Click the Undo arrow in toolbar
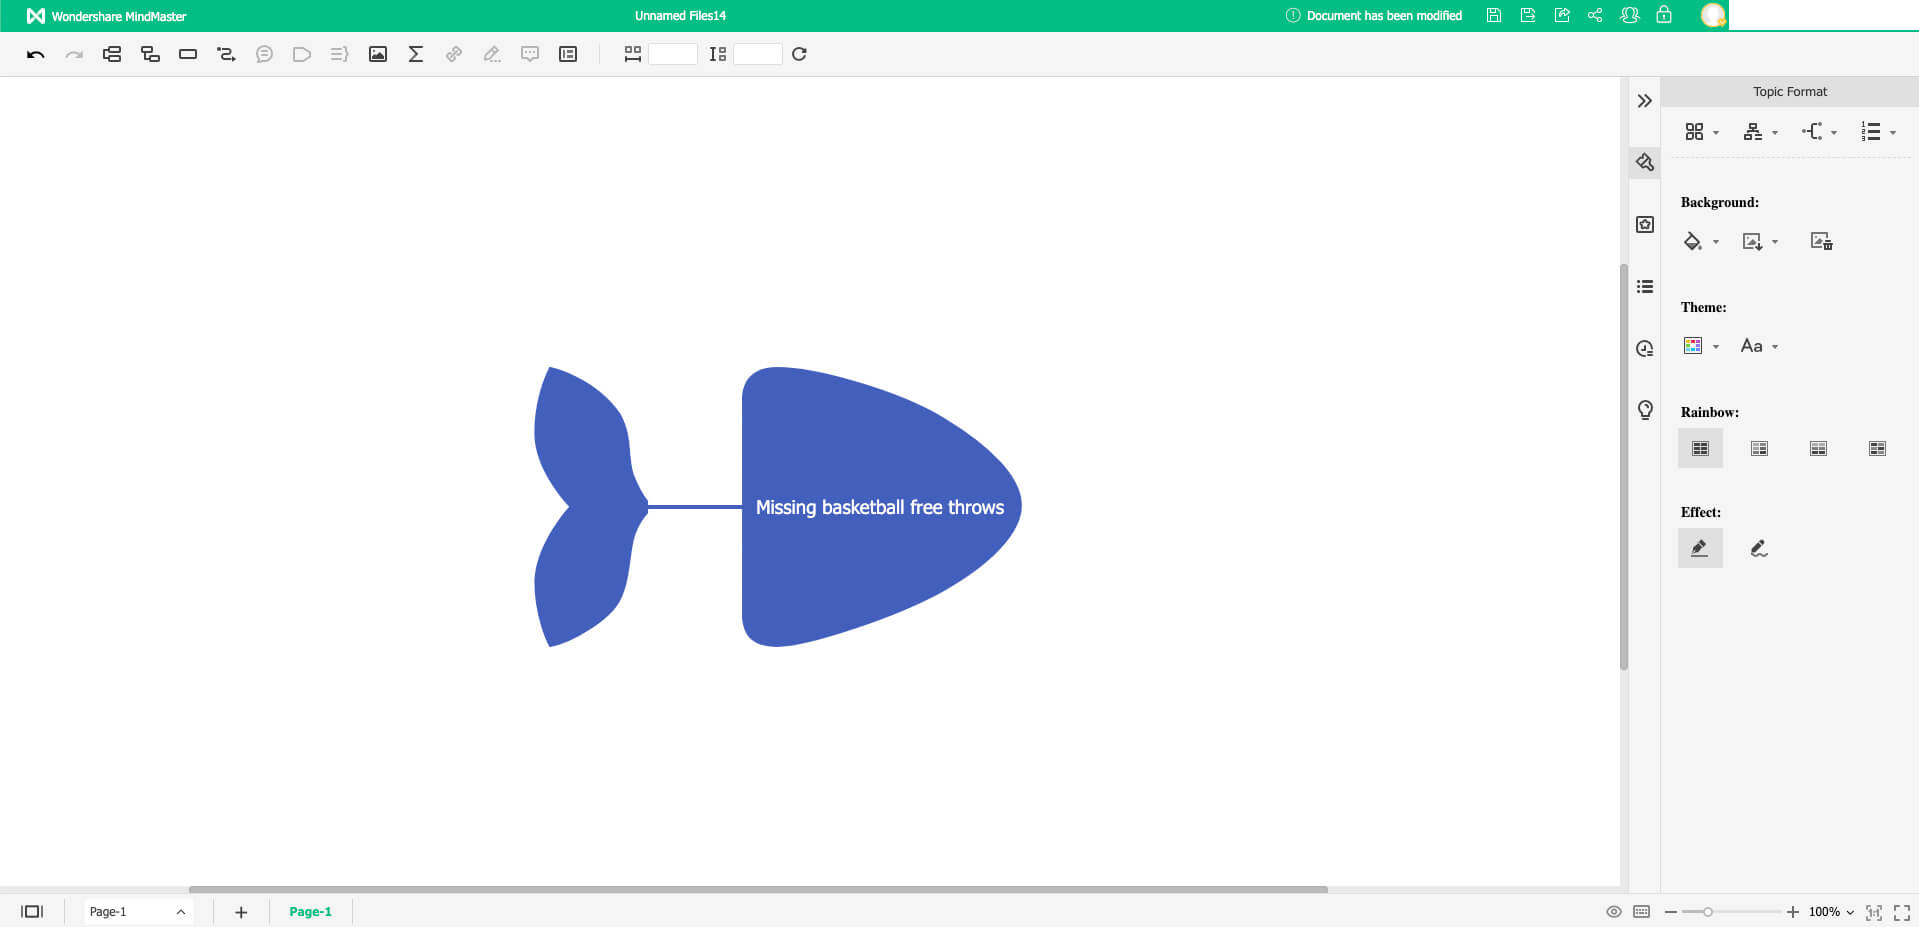Screen dimensions: 1919x927 coord(36,55)
